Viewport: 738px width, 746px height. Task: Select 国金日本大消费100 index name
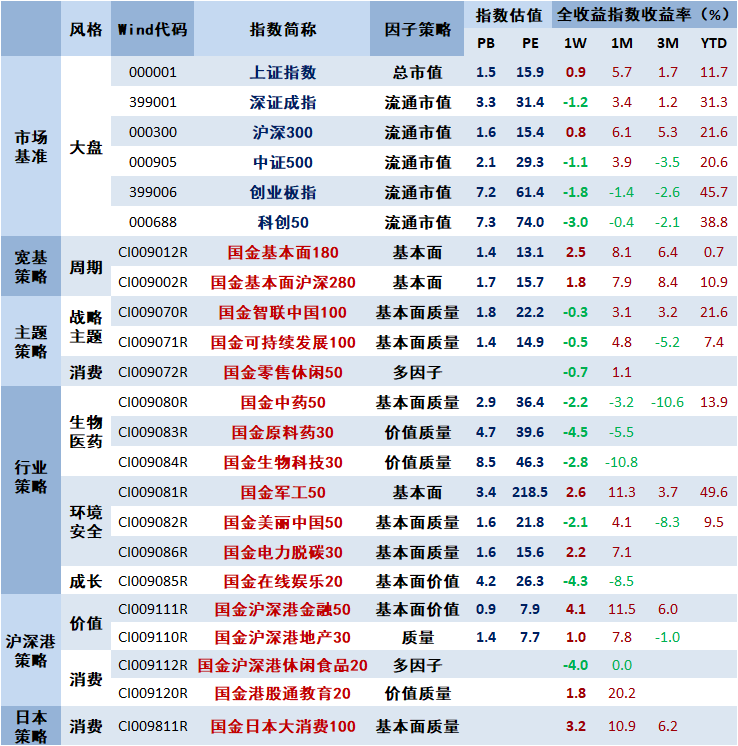pos(283,726)
